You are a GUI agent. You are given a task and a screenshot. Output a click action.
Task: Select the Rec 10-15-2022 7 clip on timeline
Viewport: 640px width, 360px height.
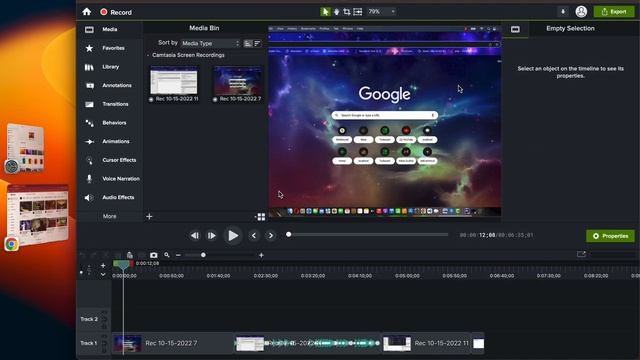(173, 343)
